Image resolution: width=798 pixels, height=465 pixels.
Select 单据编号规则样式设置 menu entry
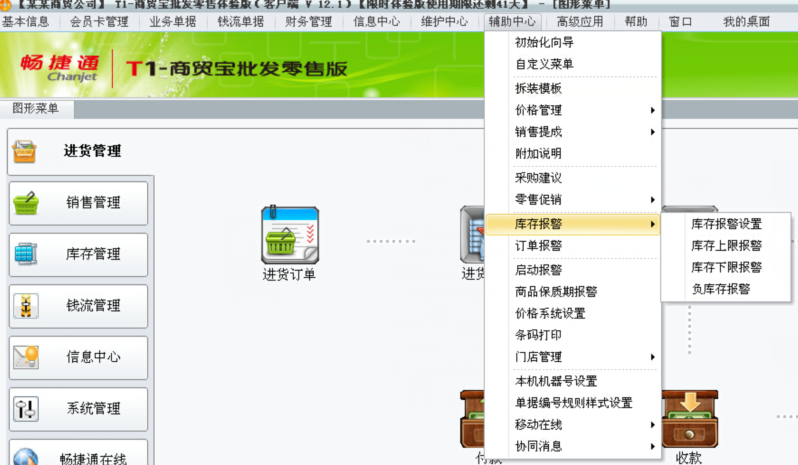click(x=573, y=403)
